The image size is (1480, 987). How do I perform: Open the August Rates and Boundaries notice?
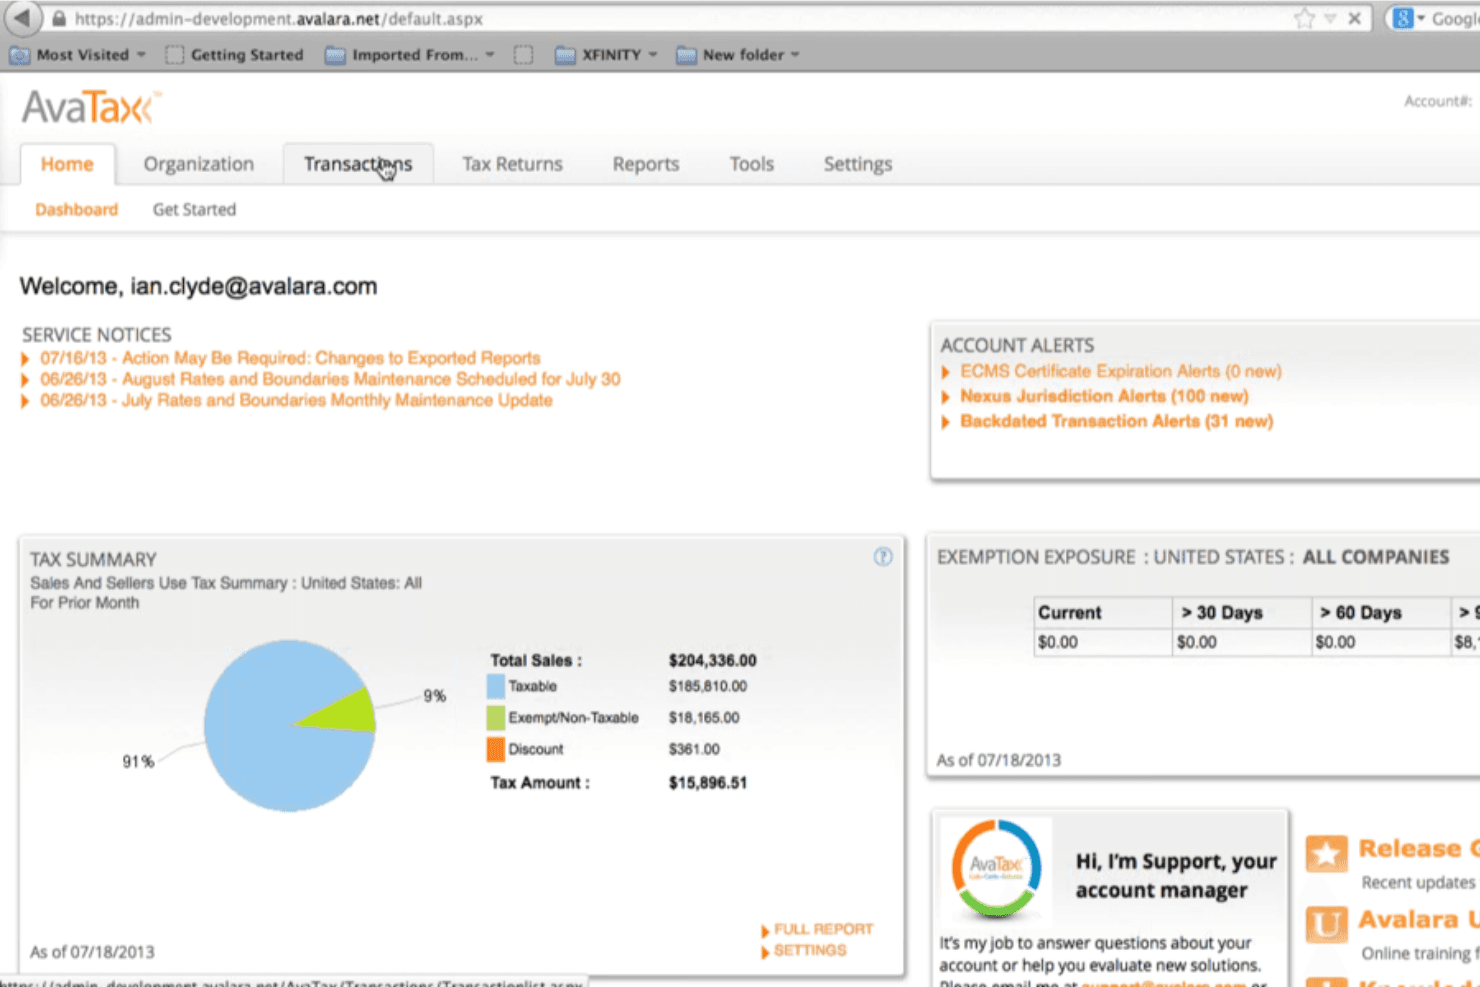[330, 379]
